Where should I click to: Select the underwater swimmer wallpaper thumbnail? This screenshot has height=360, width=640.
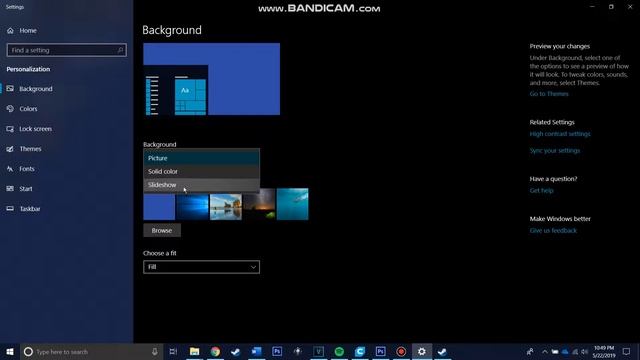pos(293,204)
